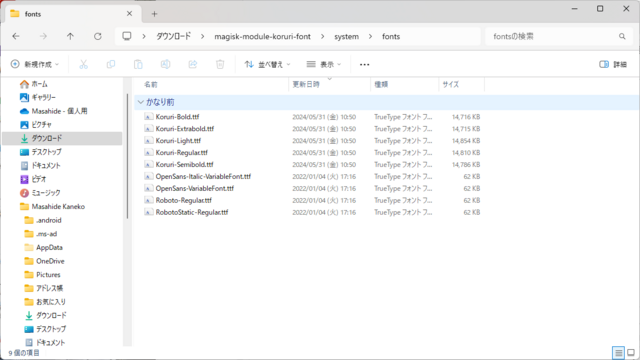This screenshot has height=360, width=640.
Task: Navigate to system in breadcrumb
Action: coord(347,36)
